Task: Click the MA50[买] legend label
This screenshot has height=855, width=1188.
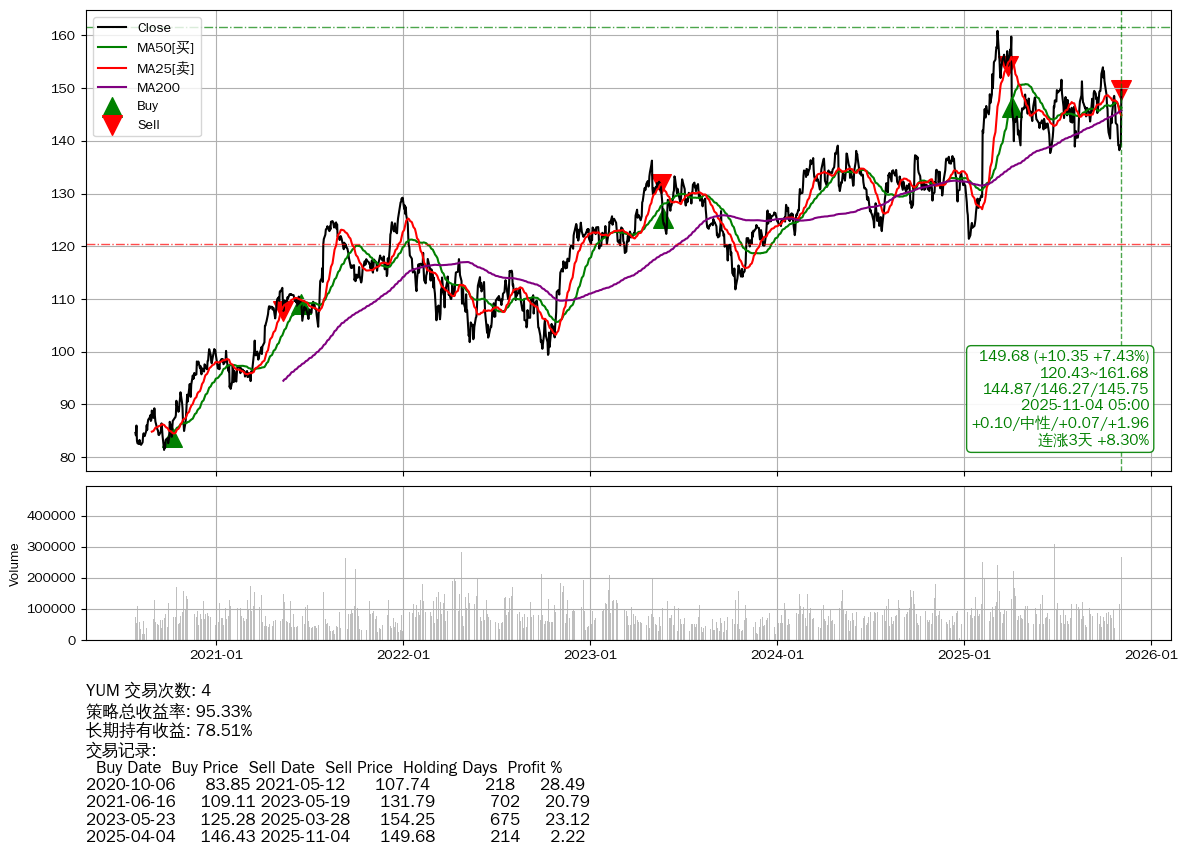Action: (x=165, y=47)
